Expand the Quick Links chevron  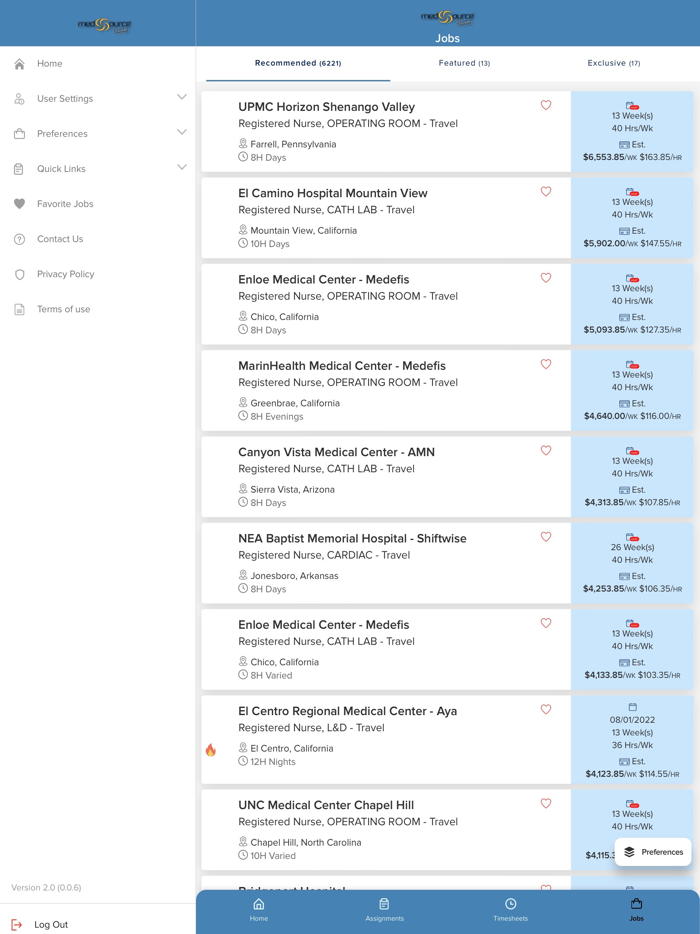tap(182, 167)
